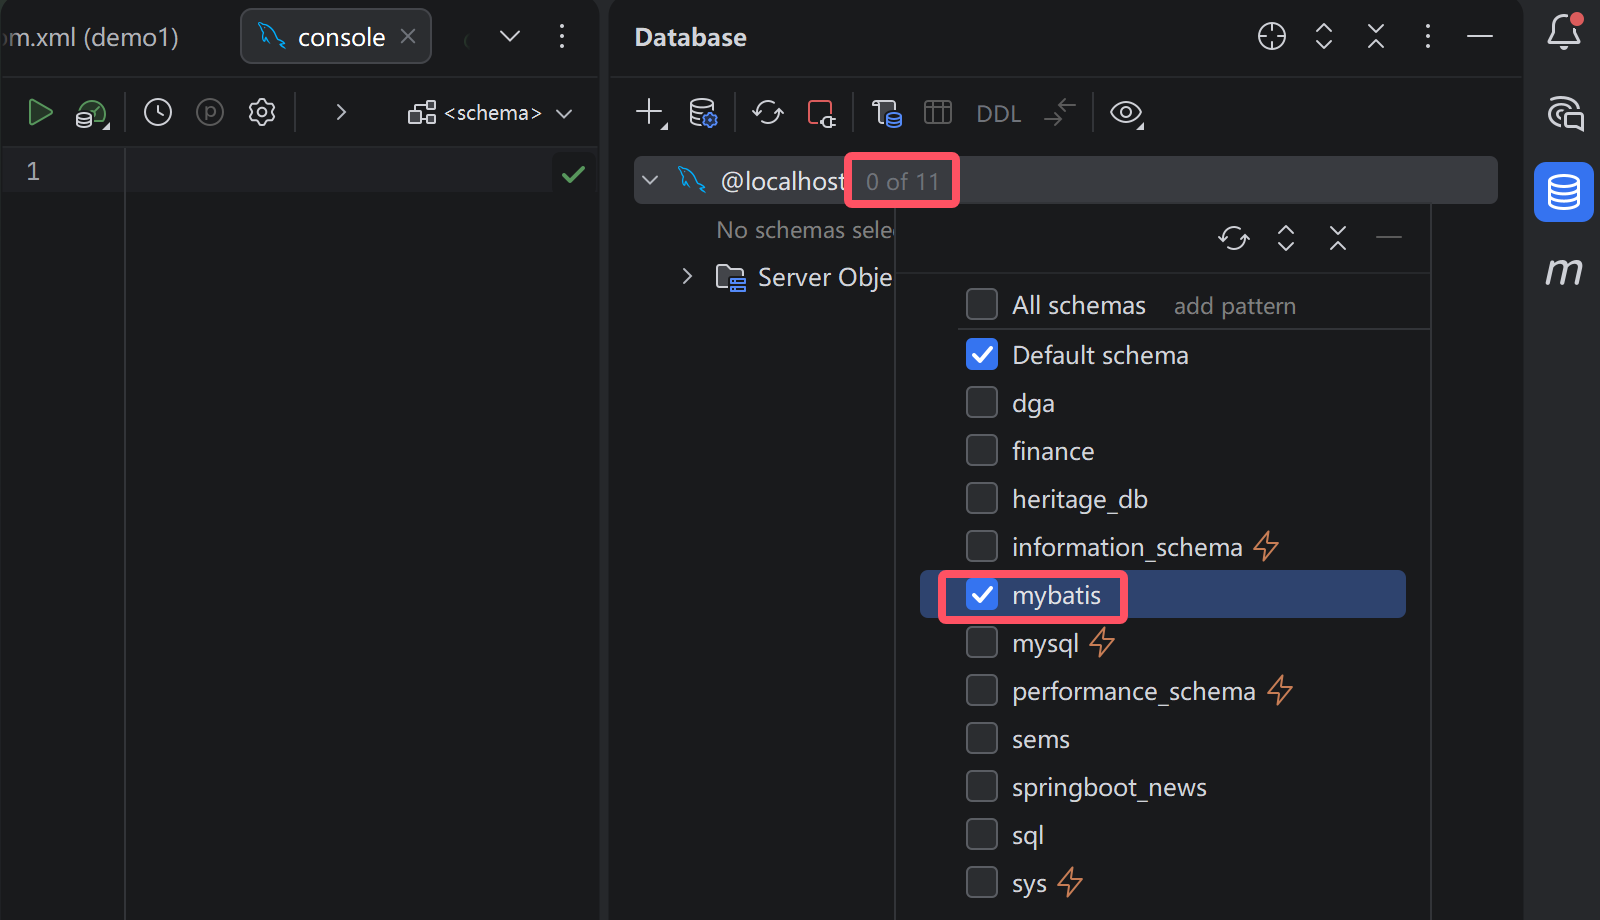
Task: Check the All schemas checkbox
Action: pos(982,305)
